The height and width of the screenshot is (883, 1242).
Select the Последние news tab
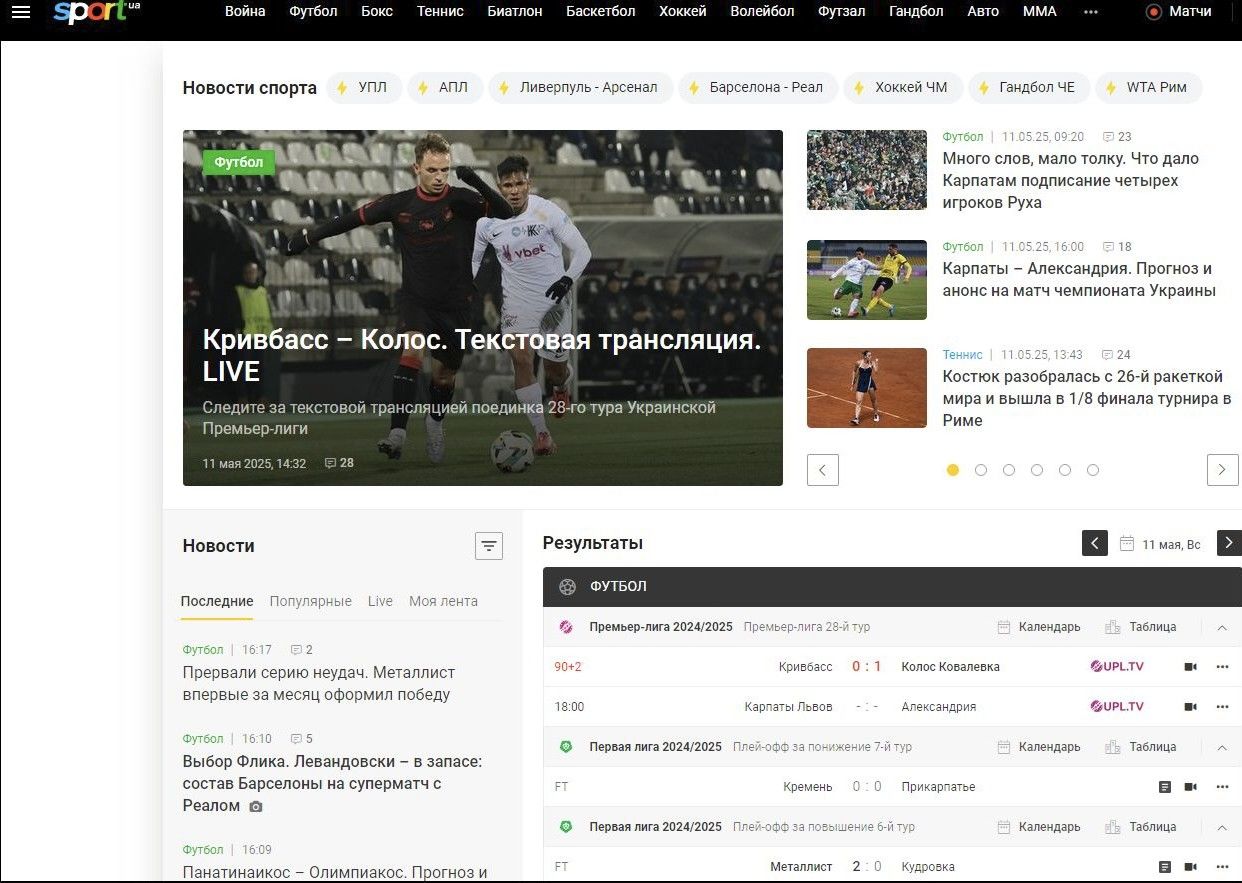click(x=217, y=601)
